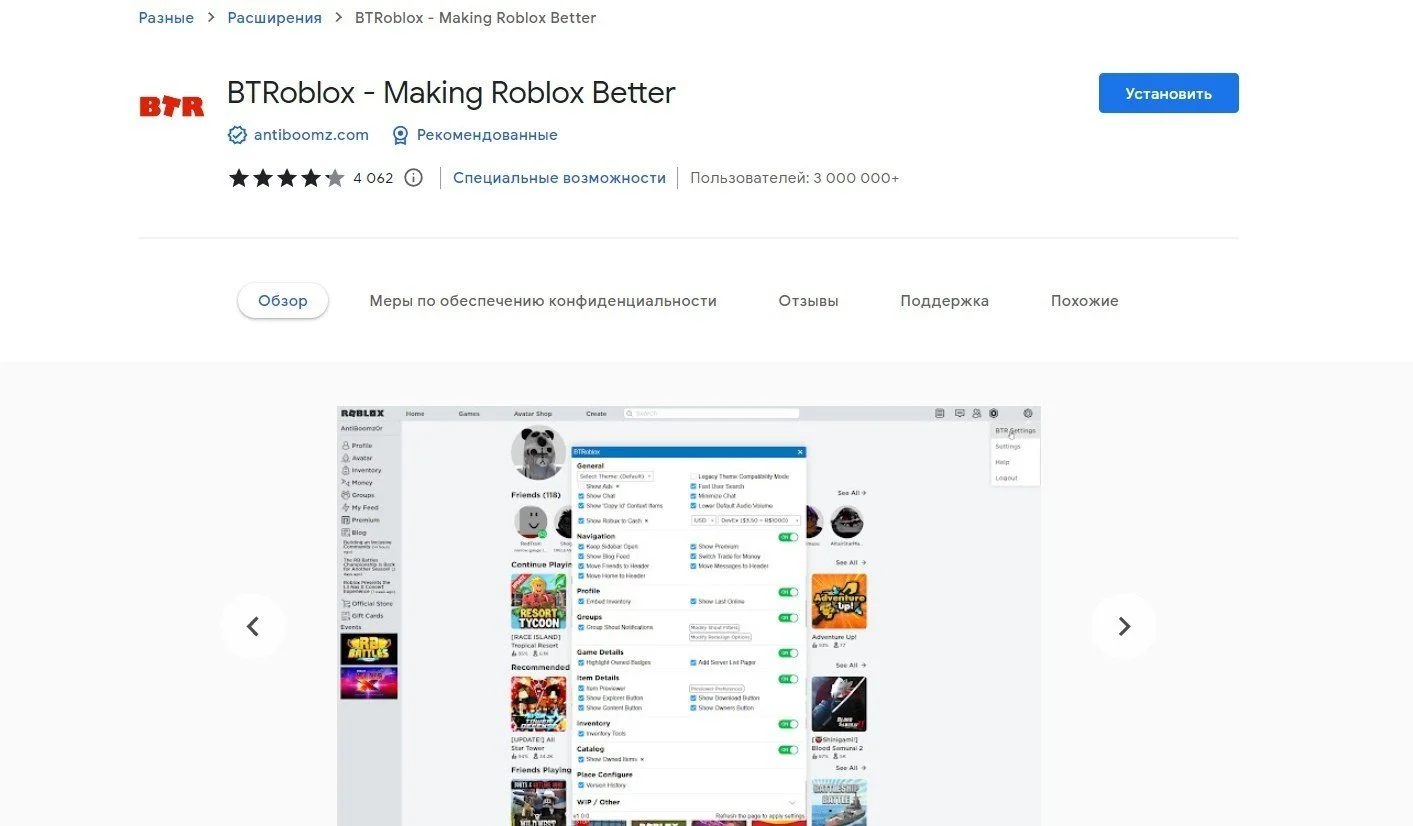
Task: Open Premium in the preview's Roblox sidebar
Action: tap(360, 520)
